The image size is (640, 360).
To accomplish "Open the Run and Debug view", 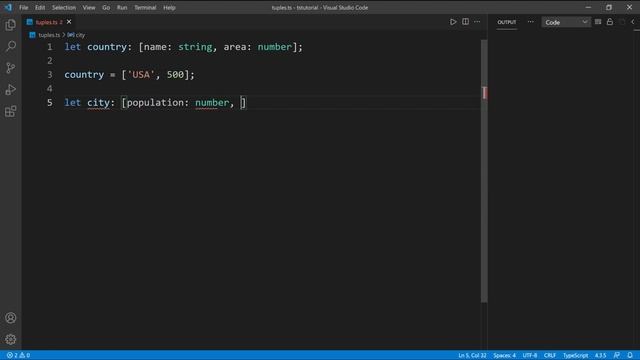I will coord(11,89).
